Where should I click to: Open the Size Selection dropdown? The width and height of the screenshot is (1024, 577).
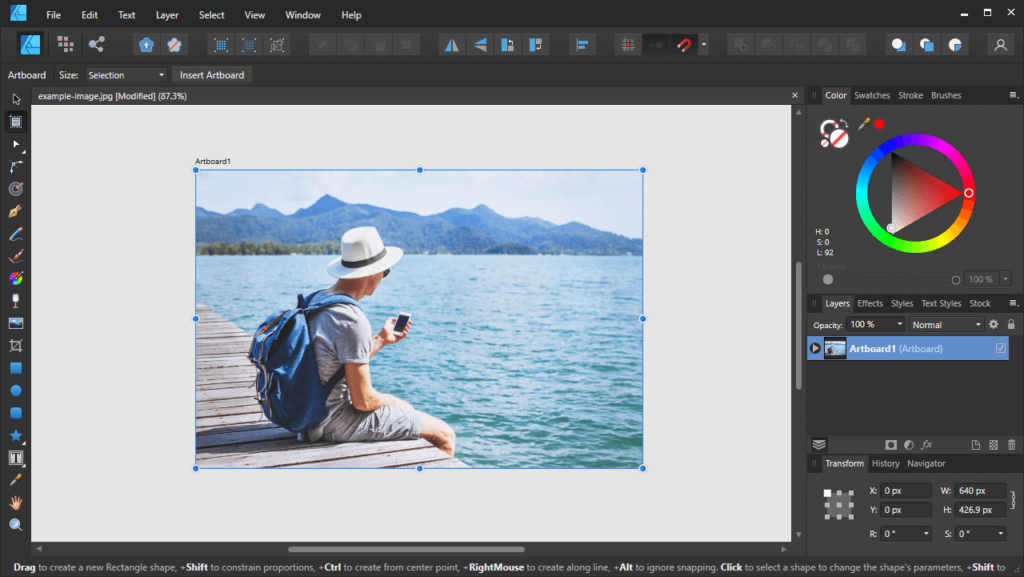tap(125, 75)
